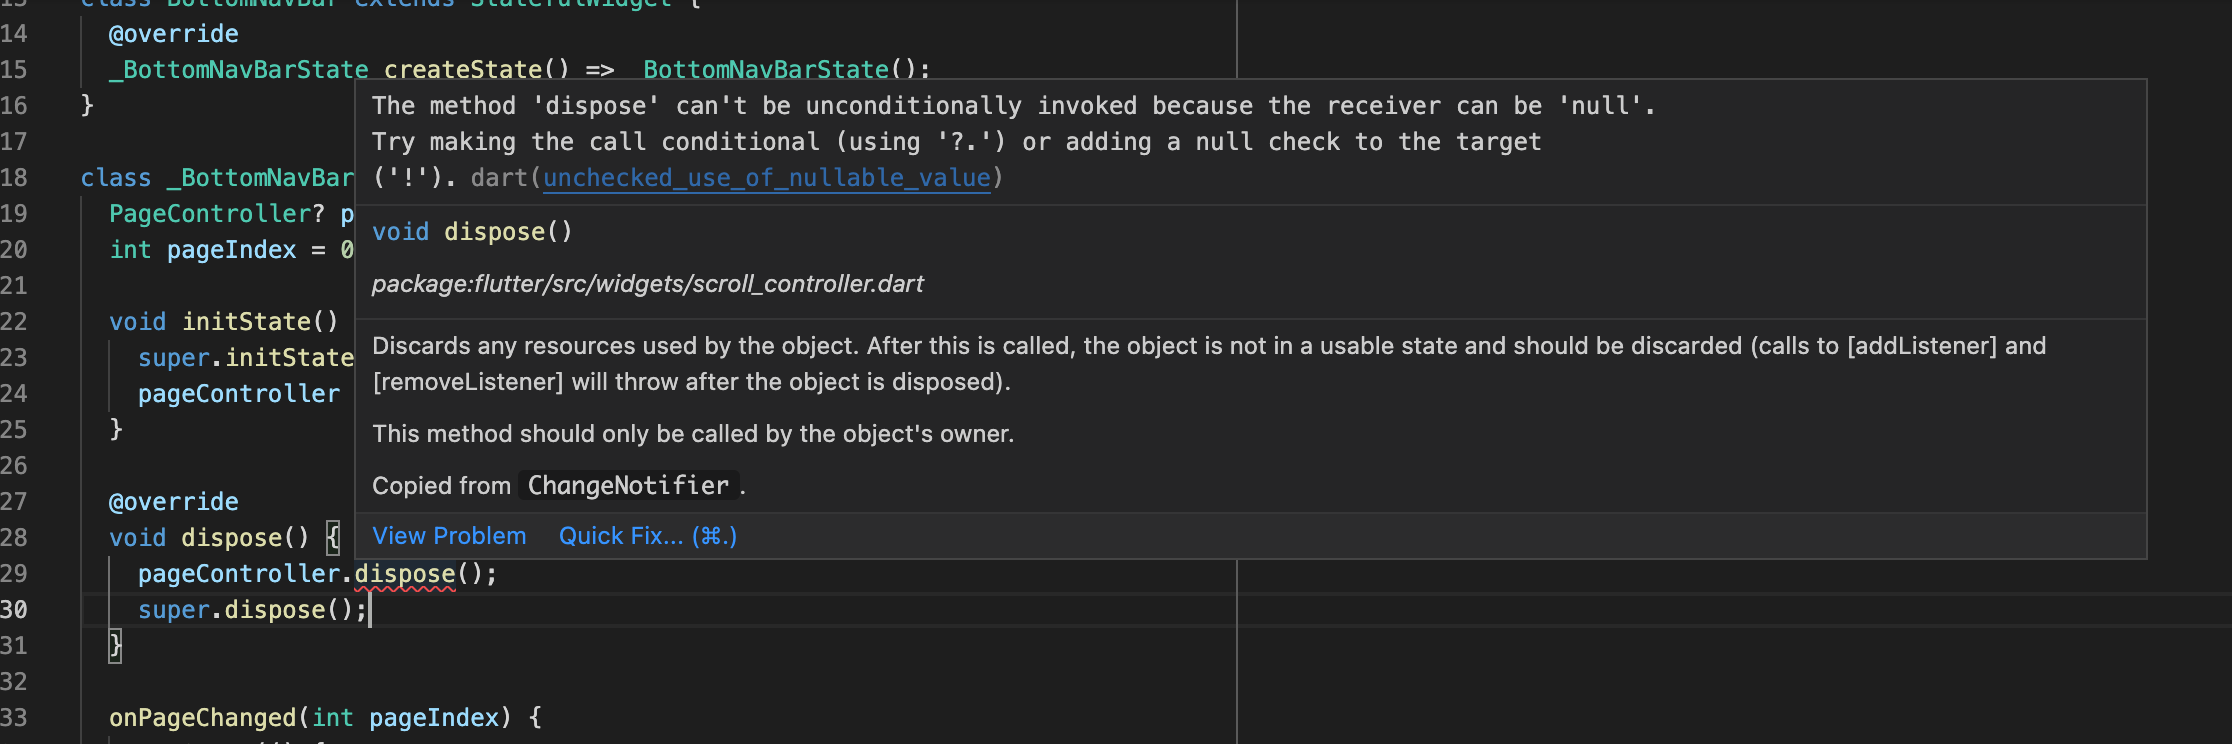
Task: Click 'class _BottomNavBar' on line 18
Action: click(217, 178)
